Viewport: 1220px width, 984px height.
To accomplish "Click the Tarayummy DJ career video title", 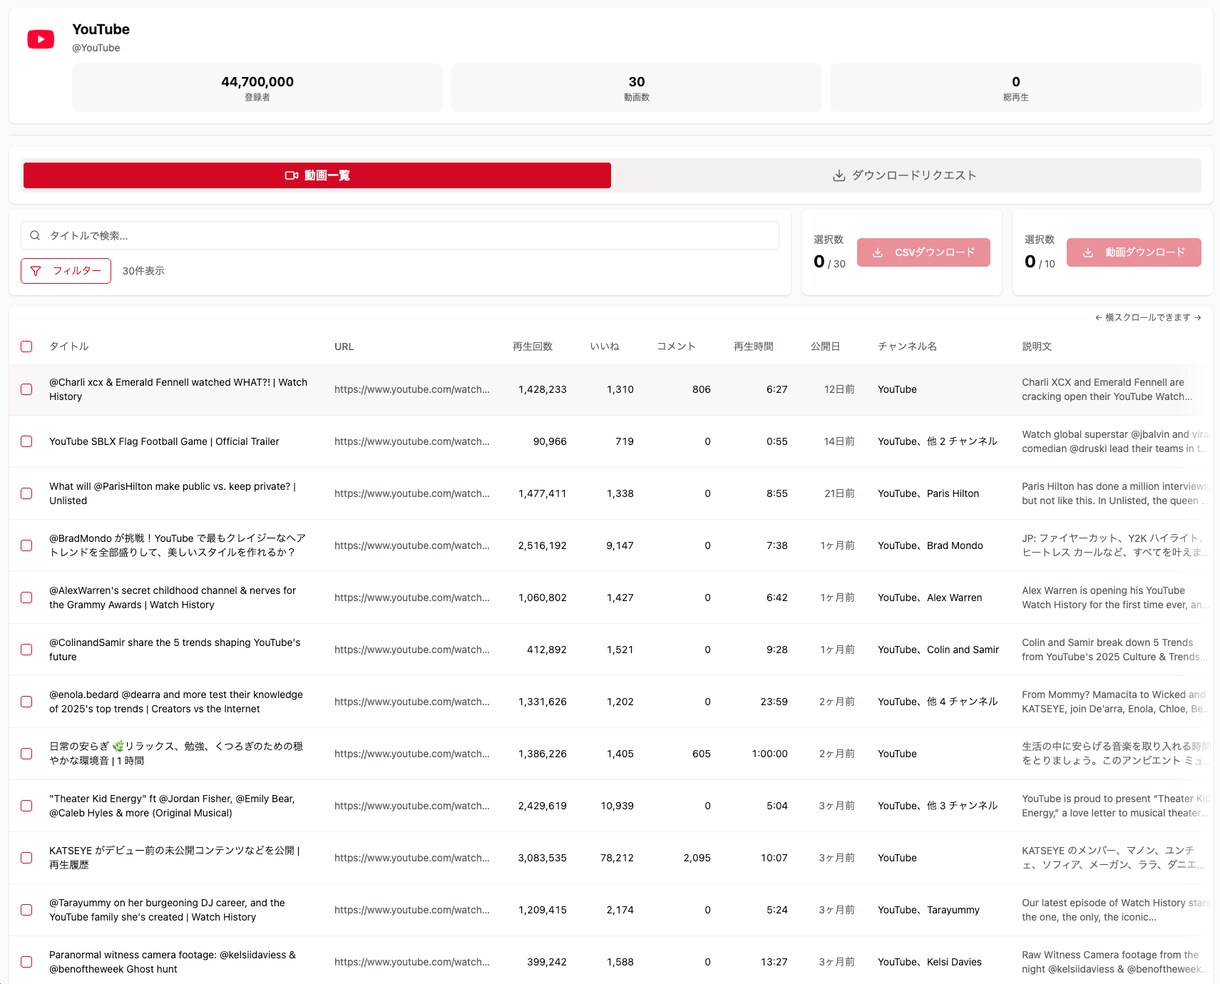I will pos(167,910).
